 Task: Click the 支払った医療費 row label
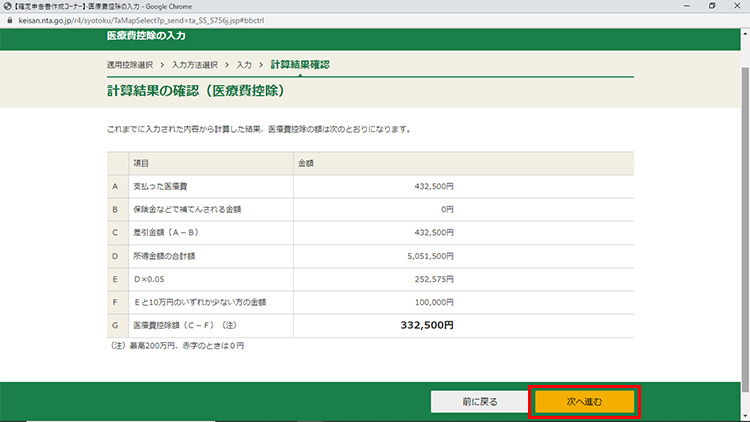tap(162, 185)
